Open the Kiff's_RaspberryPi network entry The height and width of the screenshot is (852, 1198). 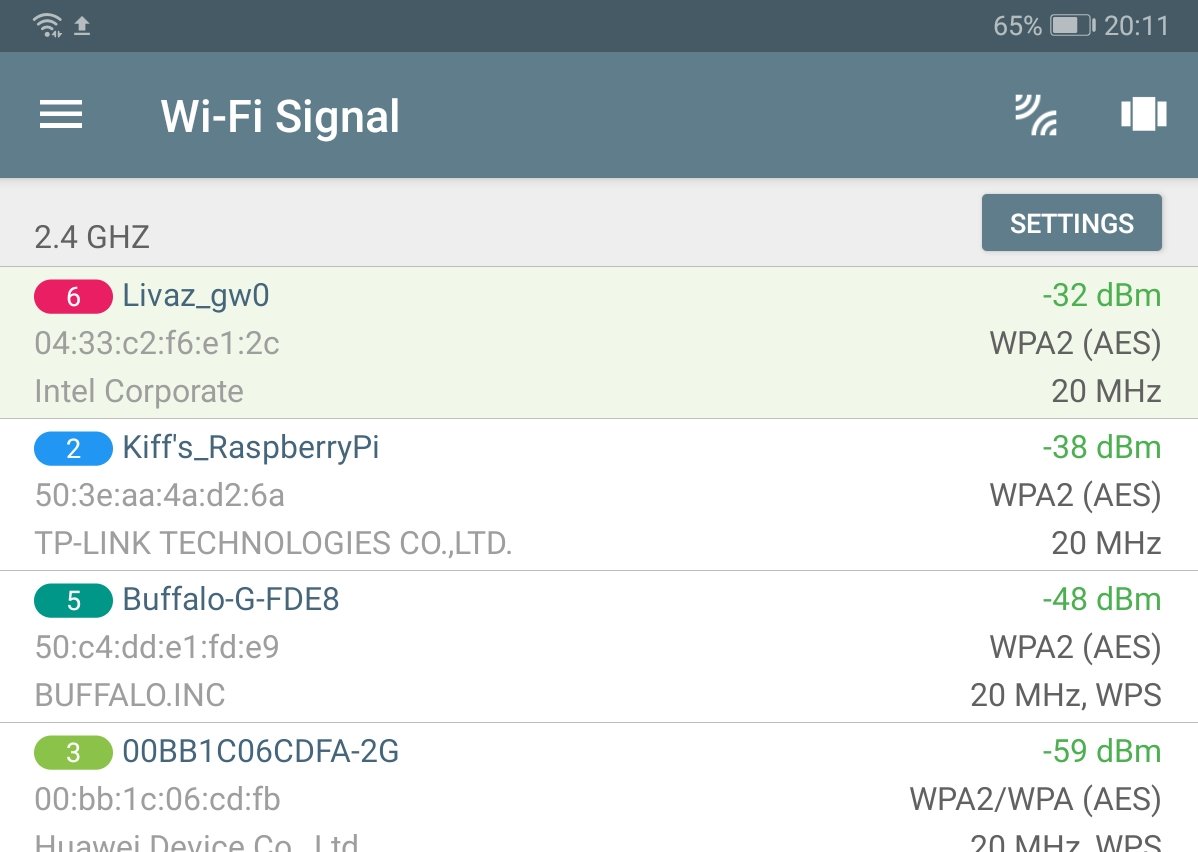[599, 494]
